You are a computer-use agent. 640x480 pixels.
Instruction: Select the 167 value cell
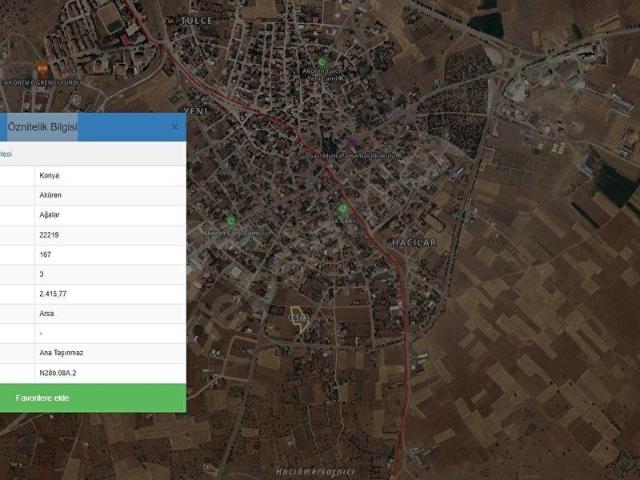(110, 255)
